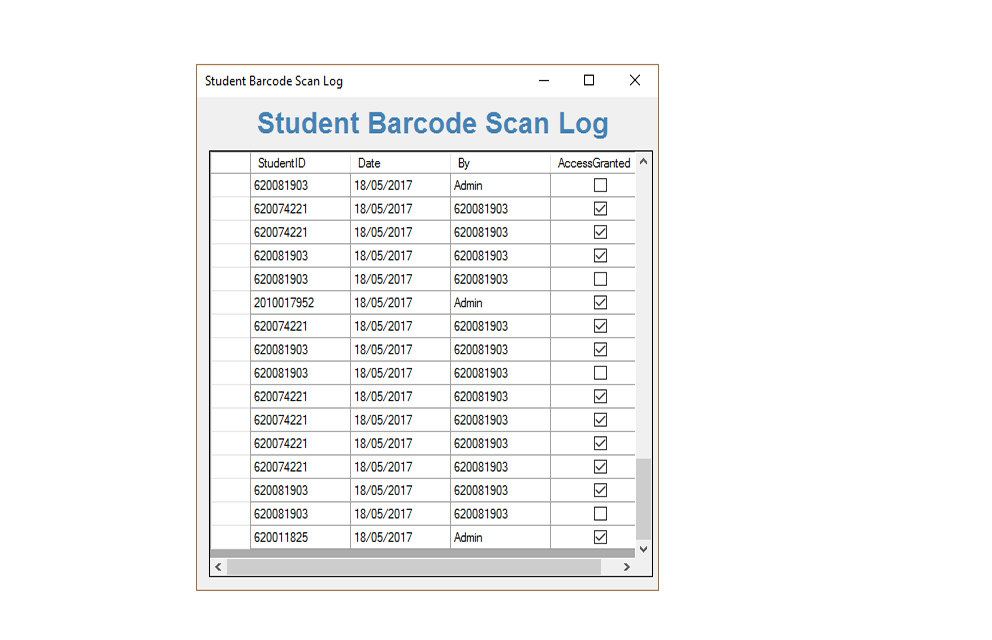Select the whole 2010017952 row via its row header
The height and width of the screenshot is (640, 992).
pyautogui.click(x=230, y=303)
